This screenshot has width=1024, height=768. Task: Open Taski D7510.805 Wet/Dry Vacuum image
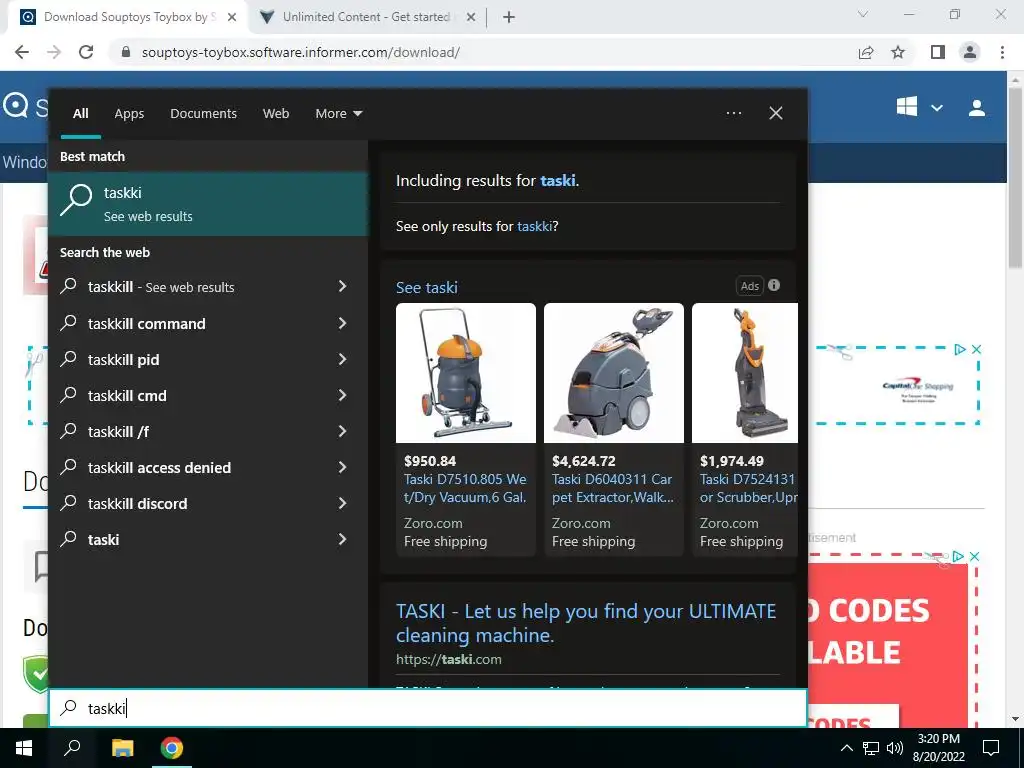click(x=466, y=373)
